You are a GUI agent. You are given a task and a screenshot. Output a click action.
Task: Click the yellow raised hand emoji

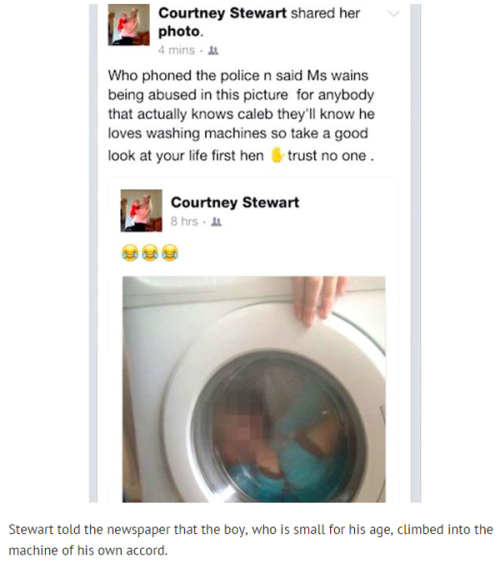pos(277,155)
